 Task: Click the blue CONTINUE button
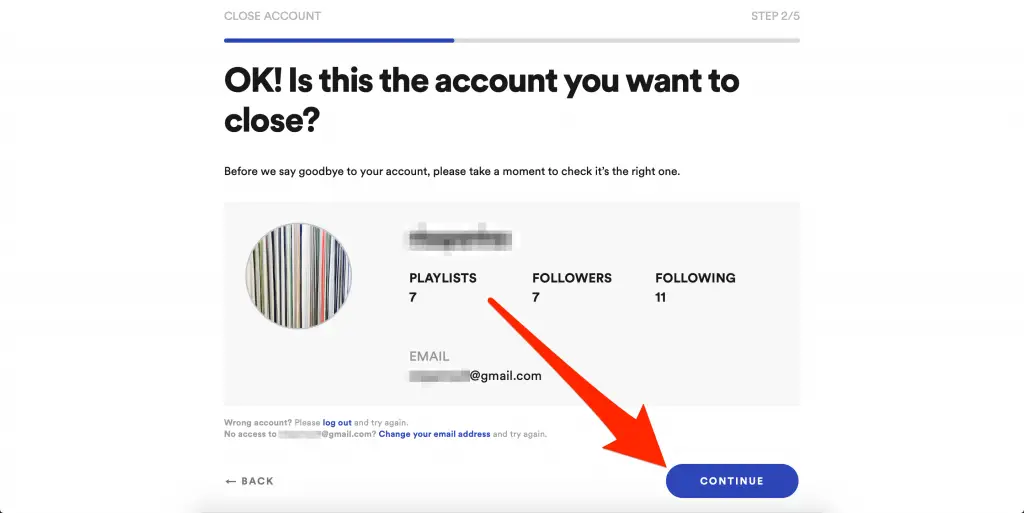pos(731,481)
